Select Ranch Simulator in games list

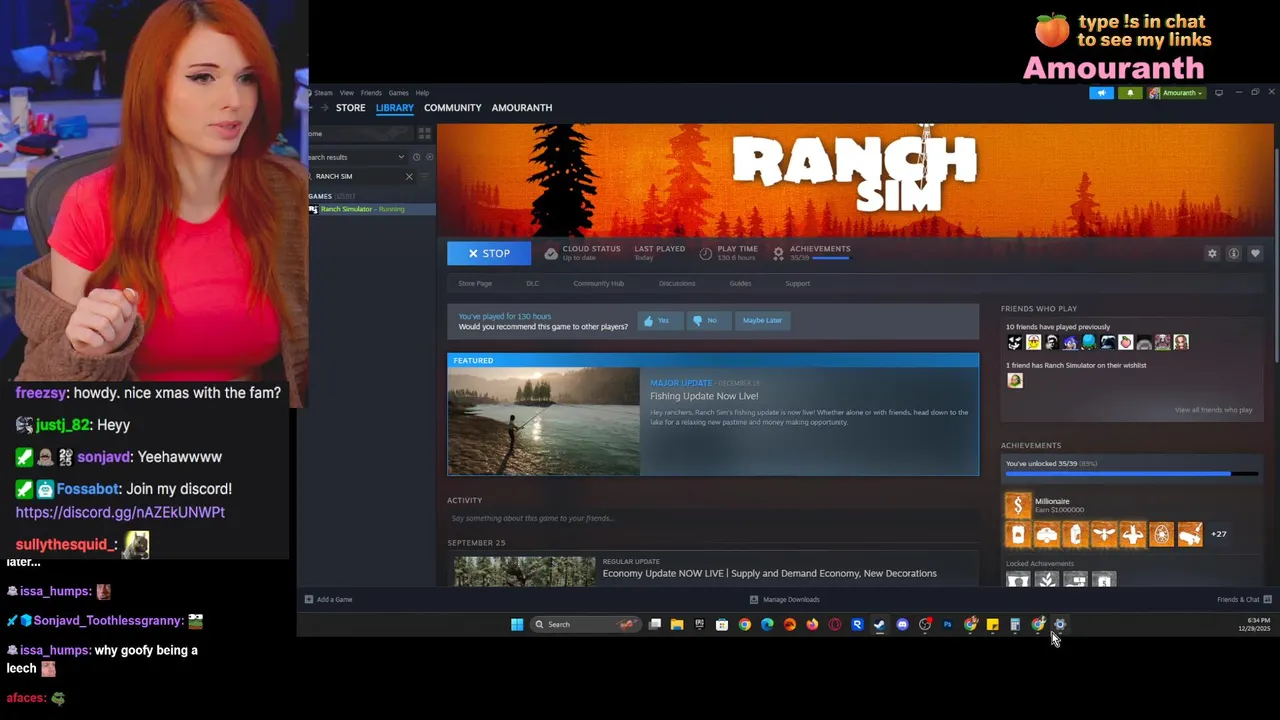pyautogui.click(x=371, y=209)
